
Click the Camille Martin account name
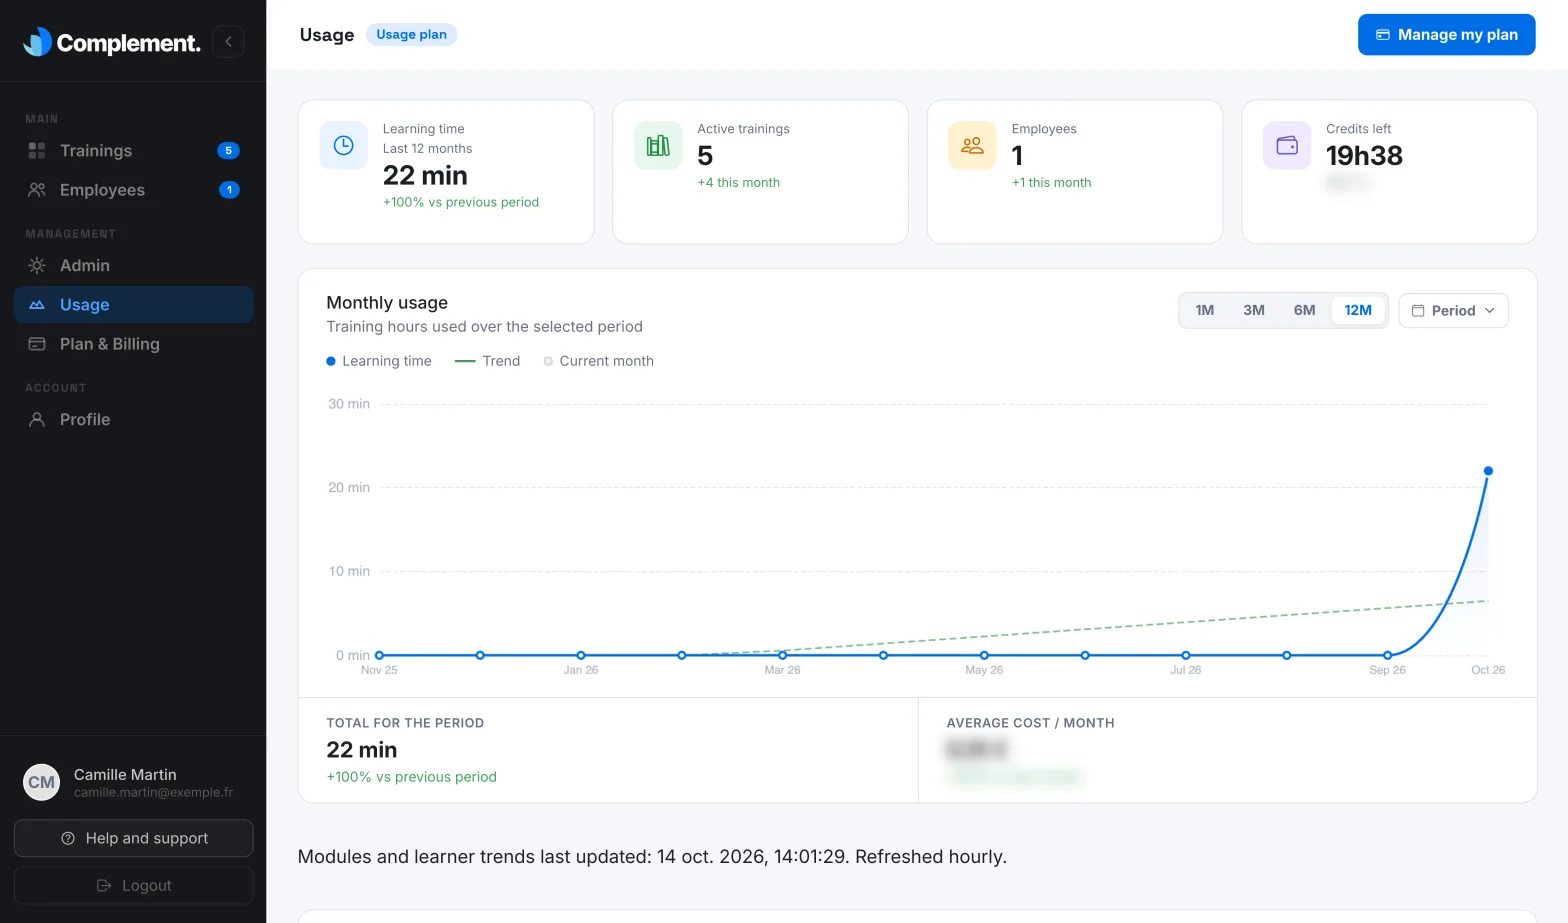[125, 775]
